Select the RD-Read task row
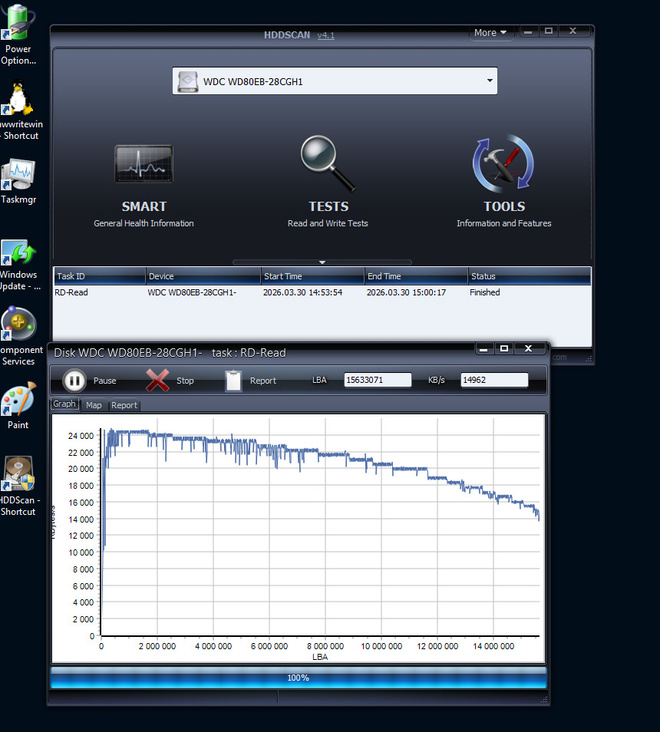The height and width of the screenshot is (732, 660). pos(322,292)
